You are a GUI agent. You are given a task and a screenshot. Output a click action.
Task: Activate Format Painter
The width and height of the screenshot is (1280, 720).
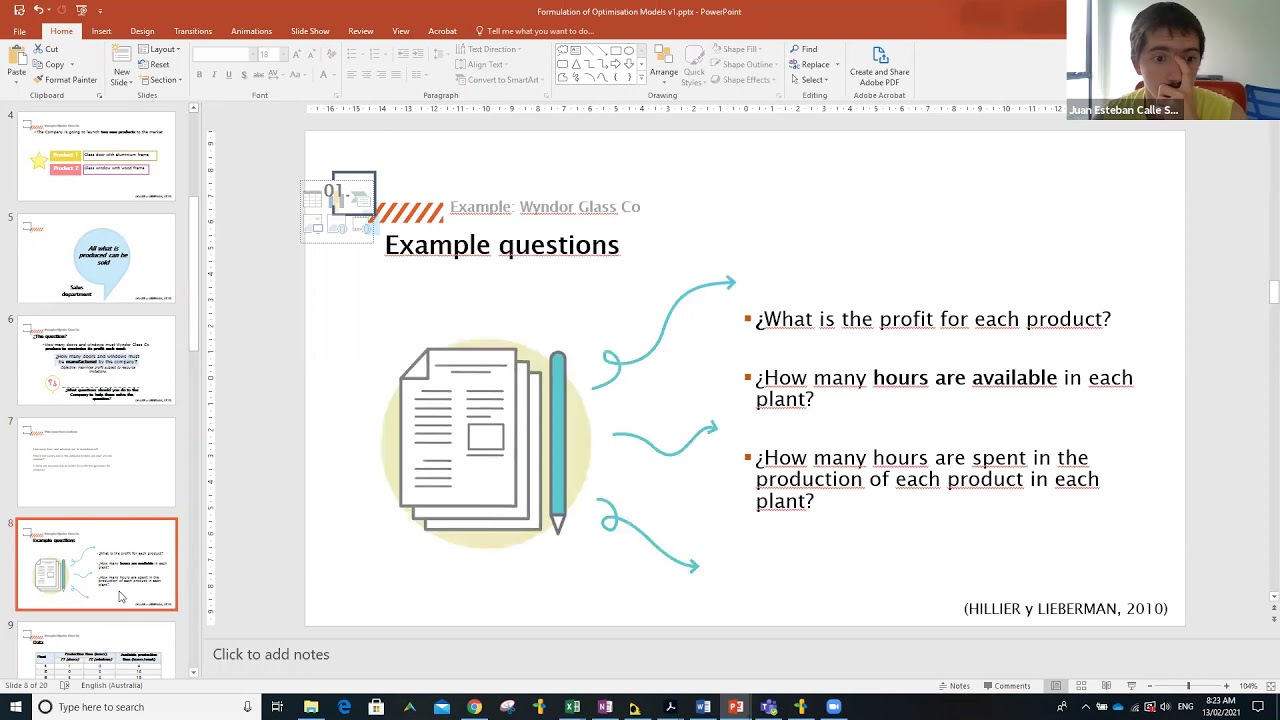pos(64,80)
